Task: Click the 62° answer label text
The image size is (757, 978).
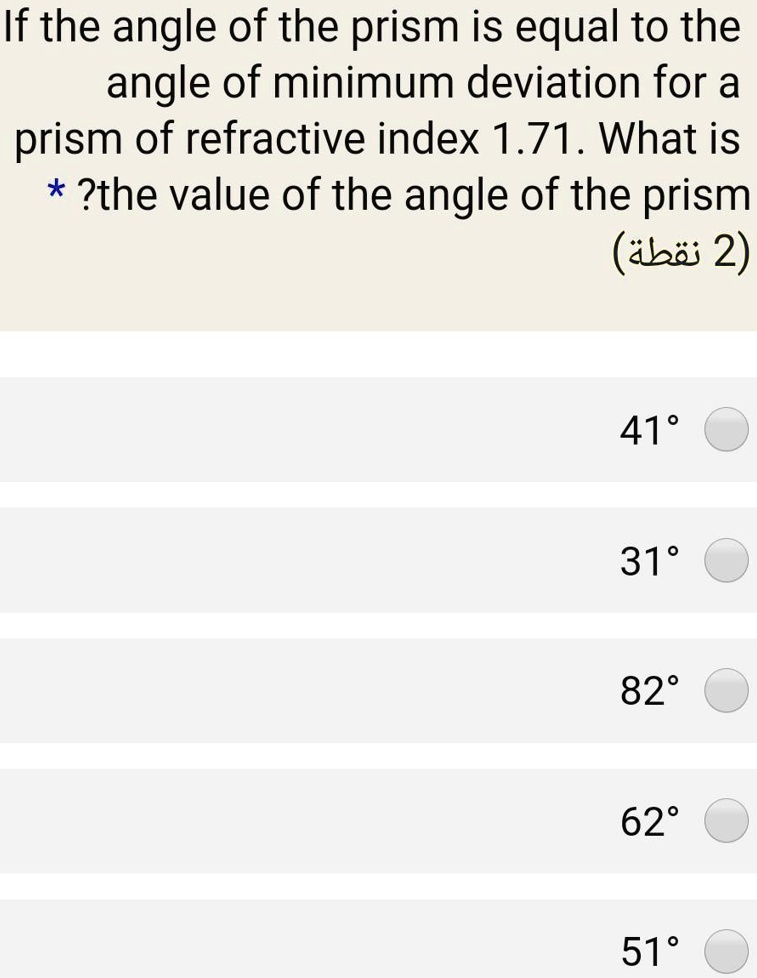Action: (x=648, y=821)
